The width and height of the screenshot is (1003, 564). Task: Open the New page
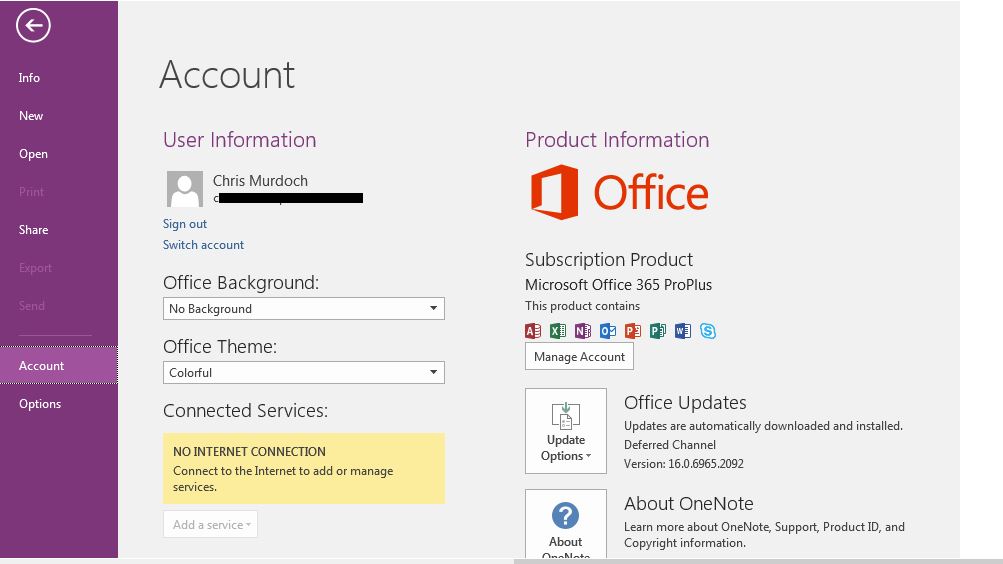point(59,116)
